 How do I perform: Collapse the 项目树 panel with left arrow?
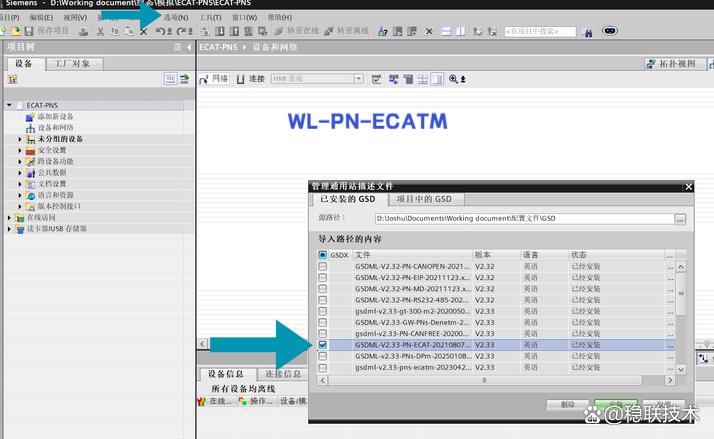[189, 47]
